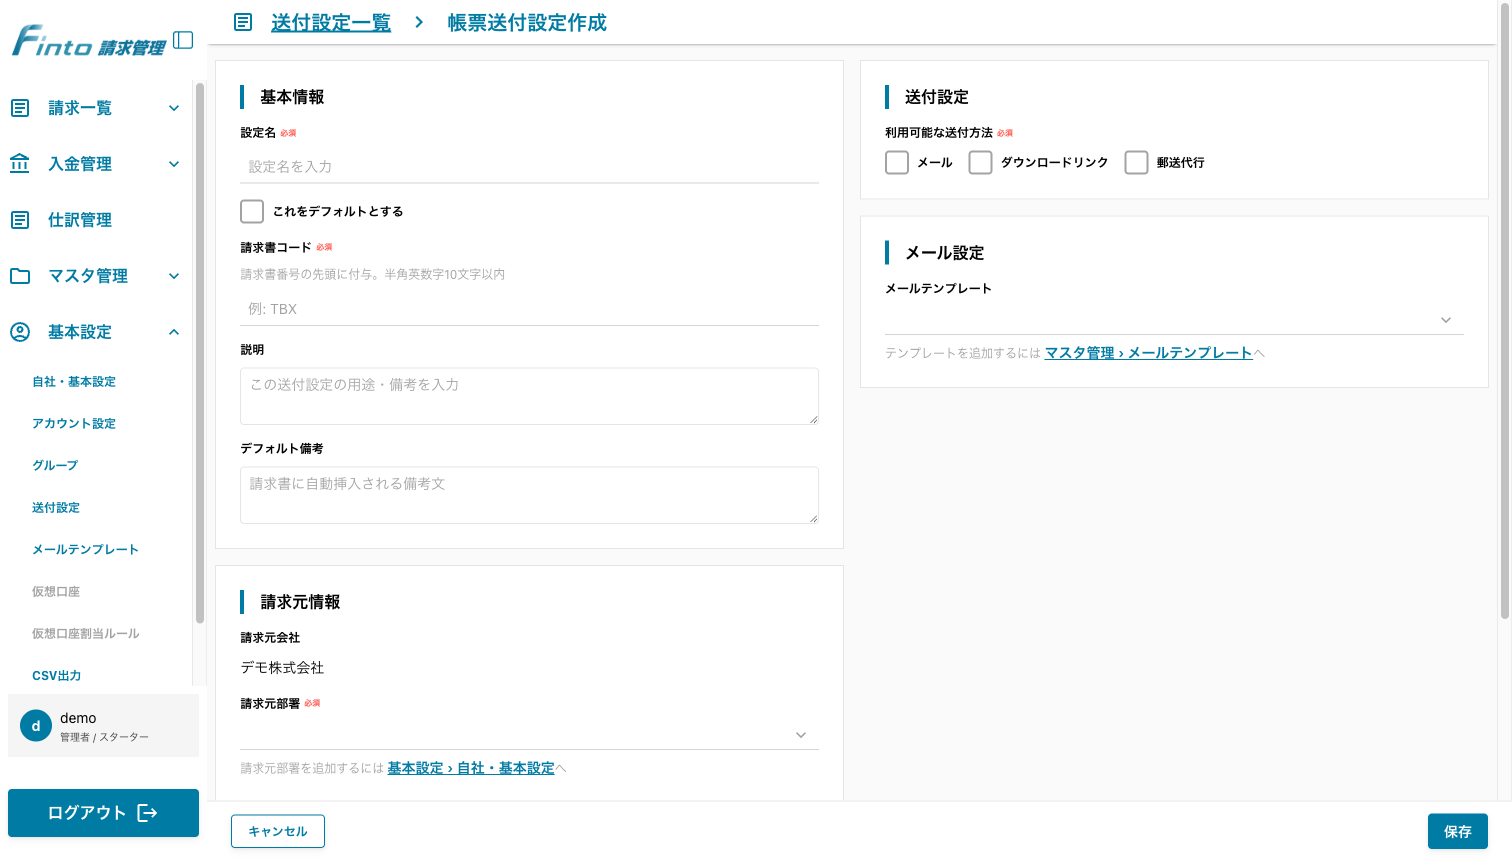Enable これをデフォルトとする checkbox
Viewport: 1512px width, 861px height.
pos(252,211)
